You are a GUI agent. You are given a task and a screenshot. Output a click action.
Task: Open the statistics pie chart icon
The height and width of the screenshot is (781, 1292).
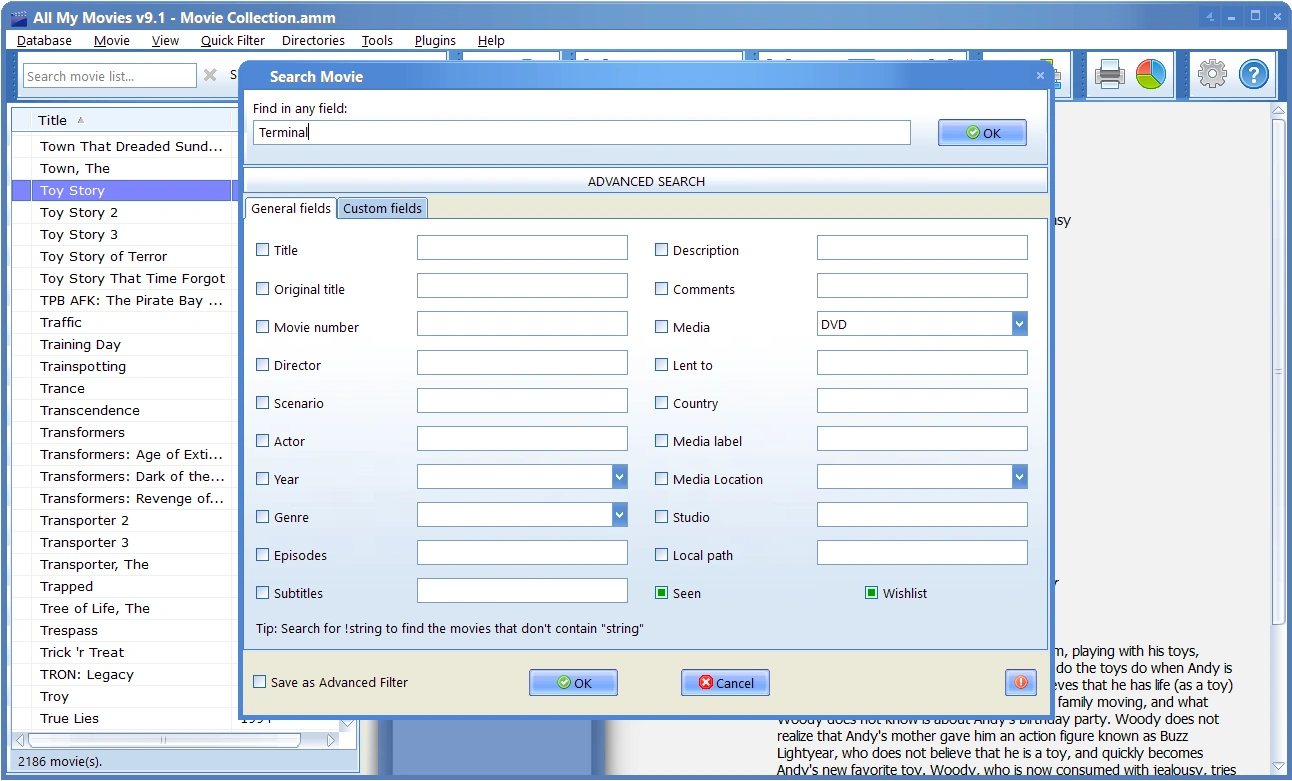tap(1151, 75)
